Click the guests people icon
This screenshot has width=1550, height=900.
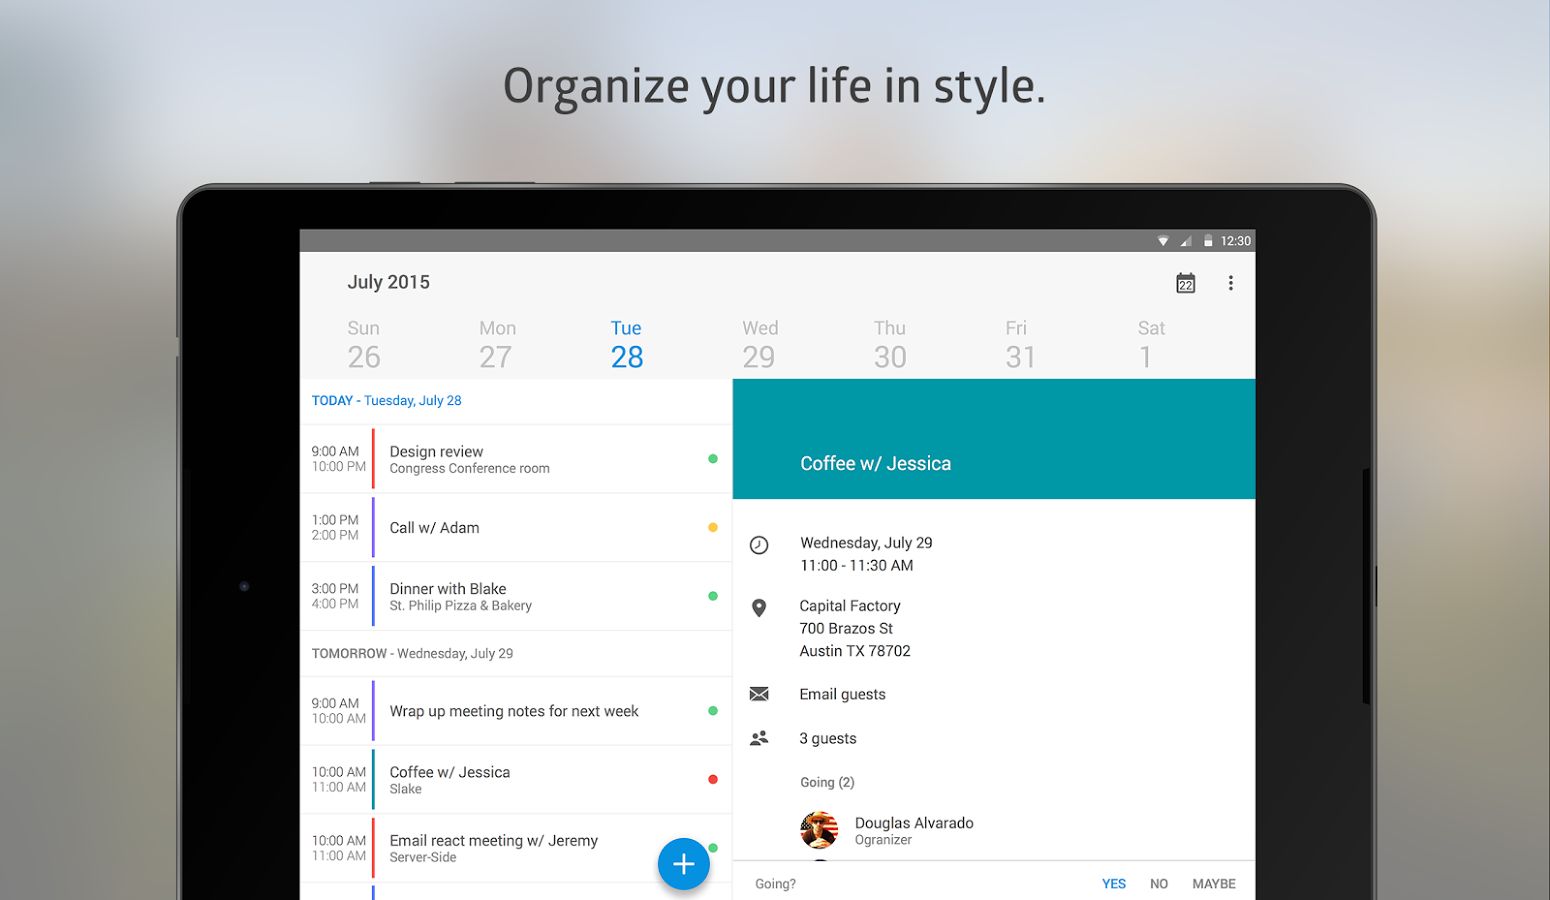pyautogui.click(x=759, y=738)
